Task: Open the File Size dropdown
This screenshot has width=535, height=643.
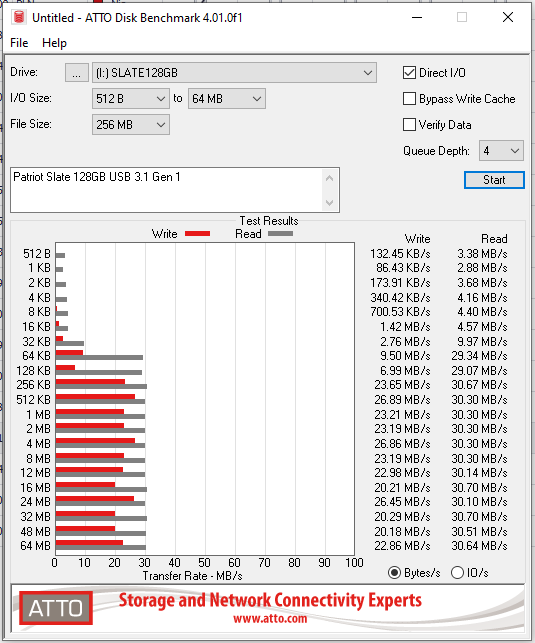Action: click(x=130, y=125)
